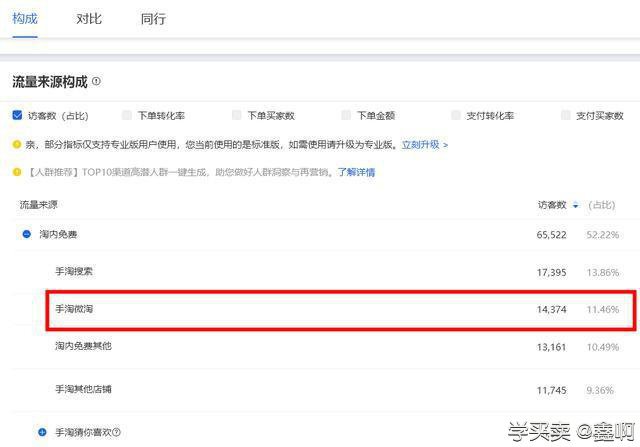Open the 了解详情 link
The width and height of the screenshot is (640, 447).
pos(356,172)
